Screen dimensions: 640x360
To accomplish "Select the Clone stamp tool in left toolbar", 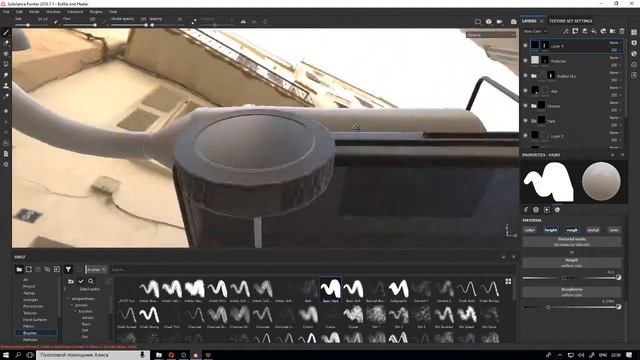I will (6, 86).
